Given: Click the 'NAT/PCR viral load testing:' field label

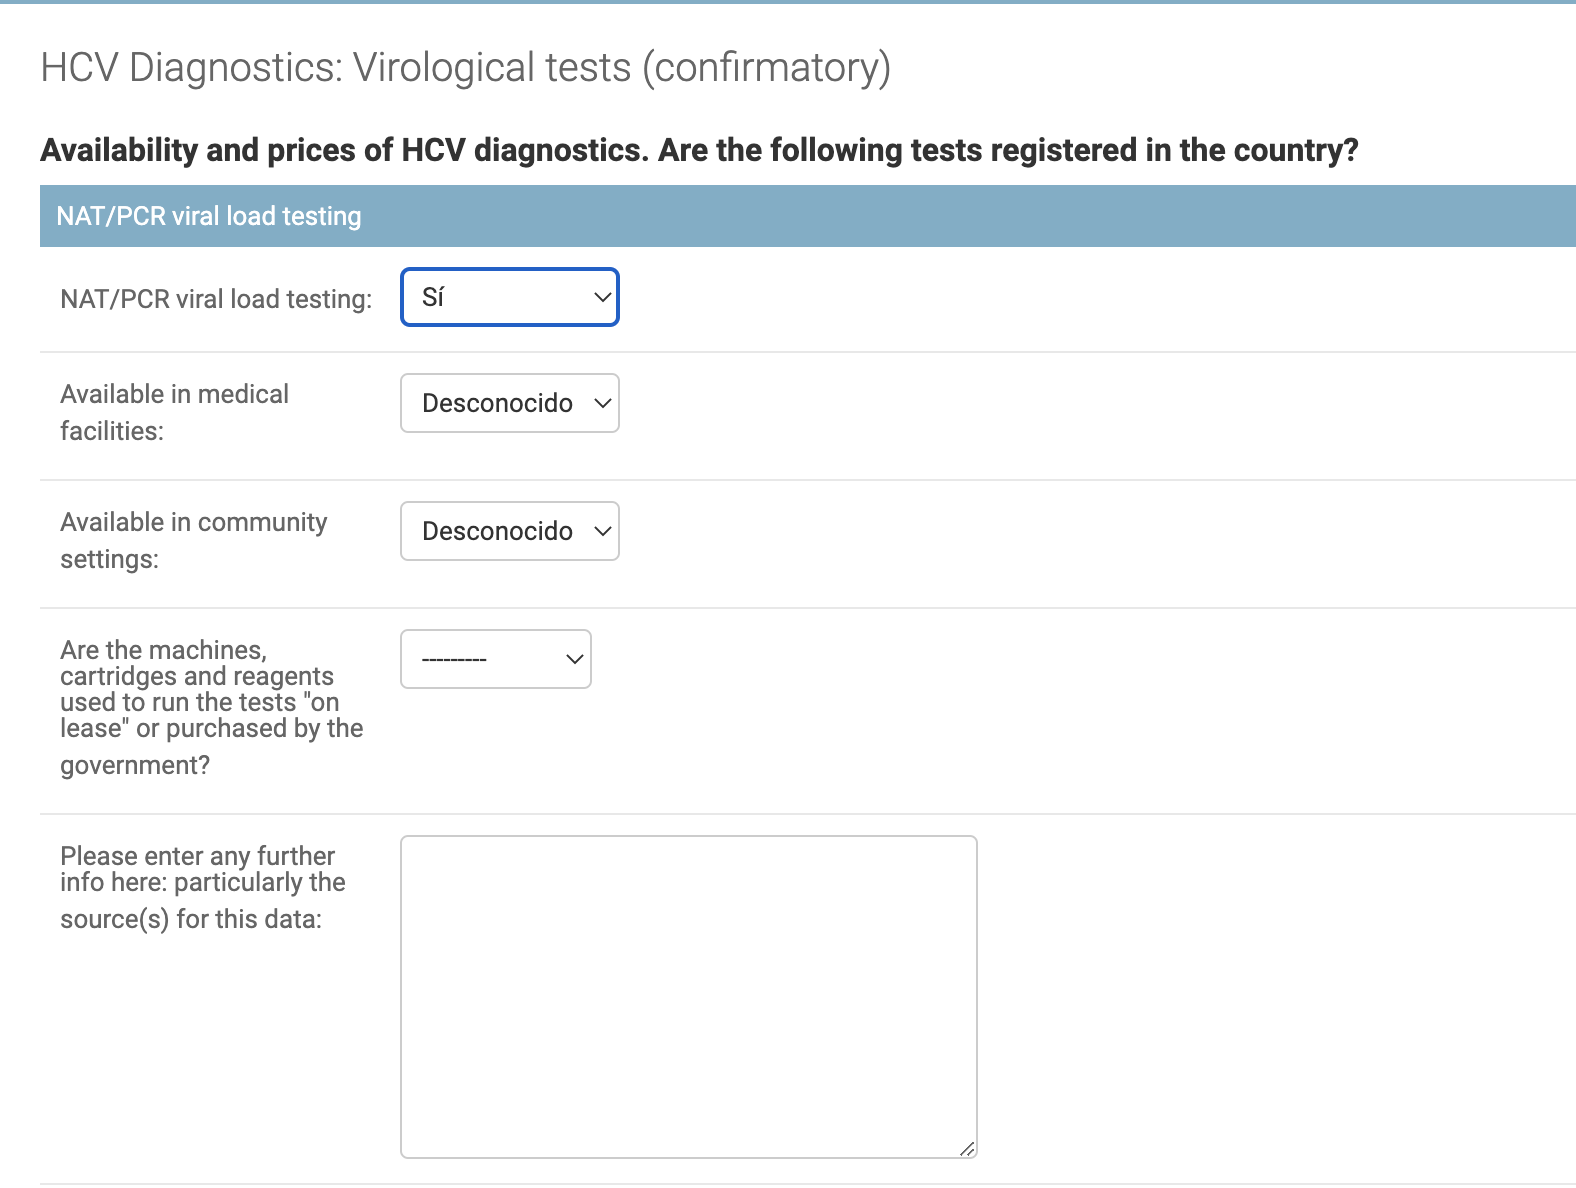Looking at the screenshot, I should (x=216, y=299).
